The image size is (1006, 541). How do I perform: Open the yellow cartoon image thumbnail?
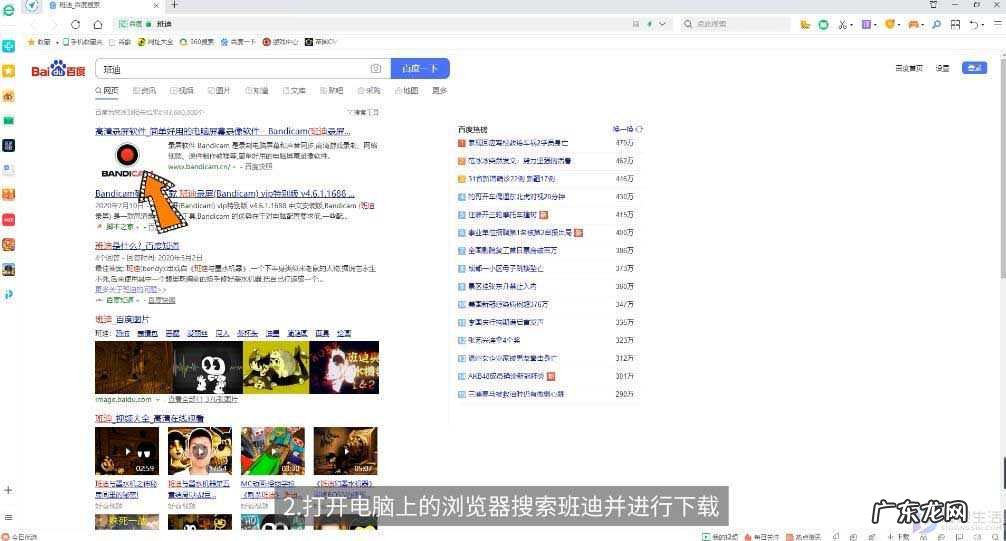coord(276,368)
